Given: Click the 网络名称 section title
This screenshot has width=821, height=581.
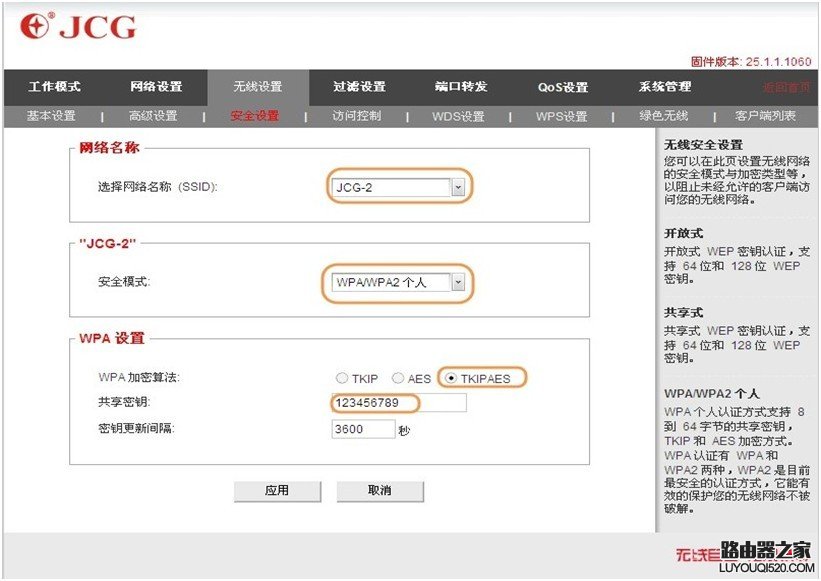Looking at the screenshot, I should pos(109,148).
